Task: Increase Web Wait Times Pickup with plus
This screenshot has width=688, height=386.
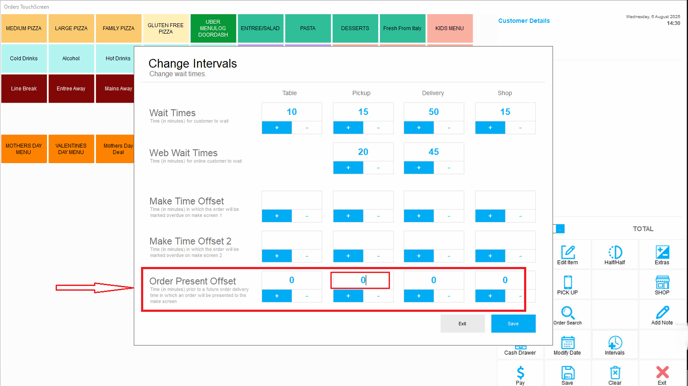Action: (348, 168)
